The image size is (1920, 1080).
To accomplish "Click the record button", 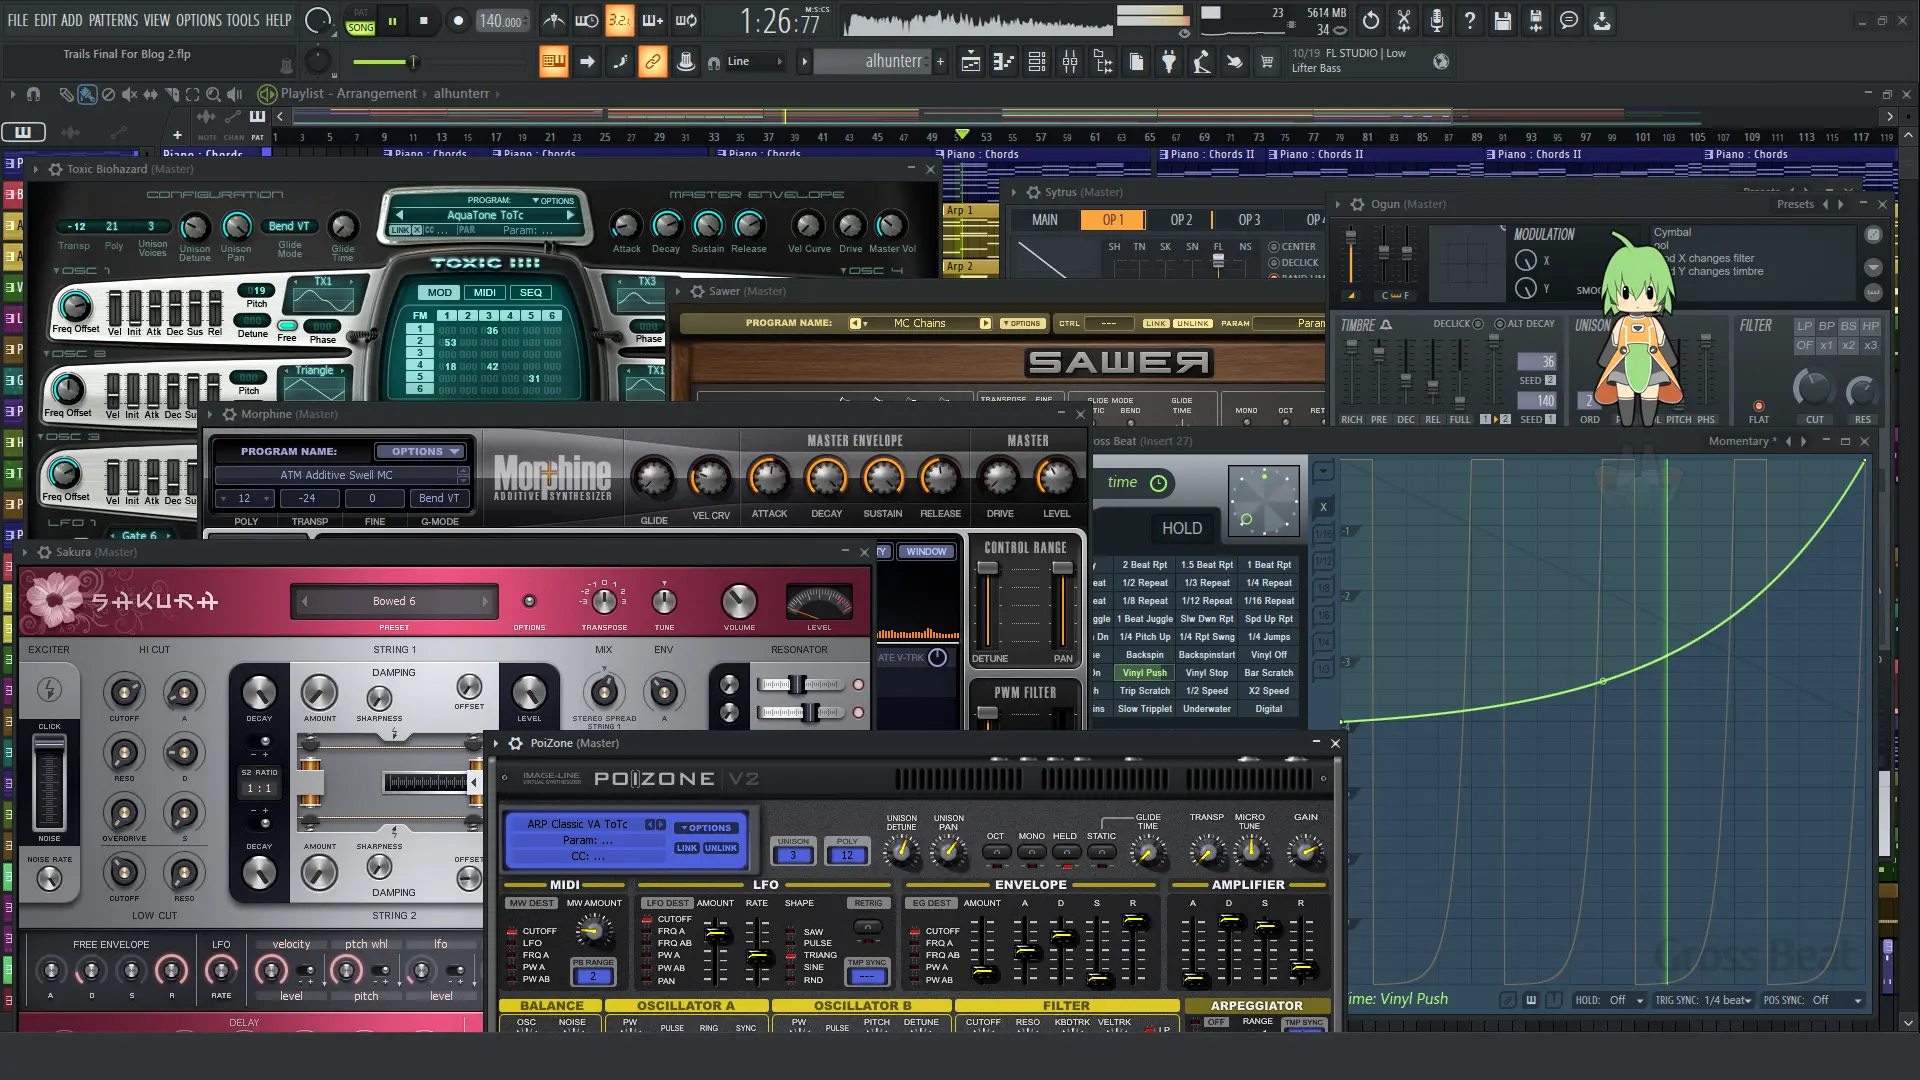I will (x=458, y=21).
